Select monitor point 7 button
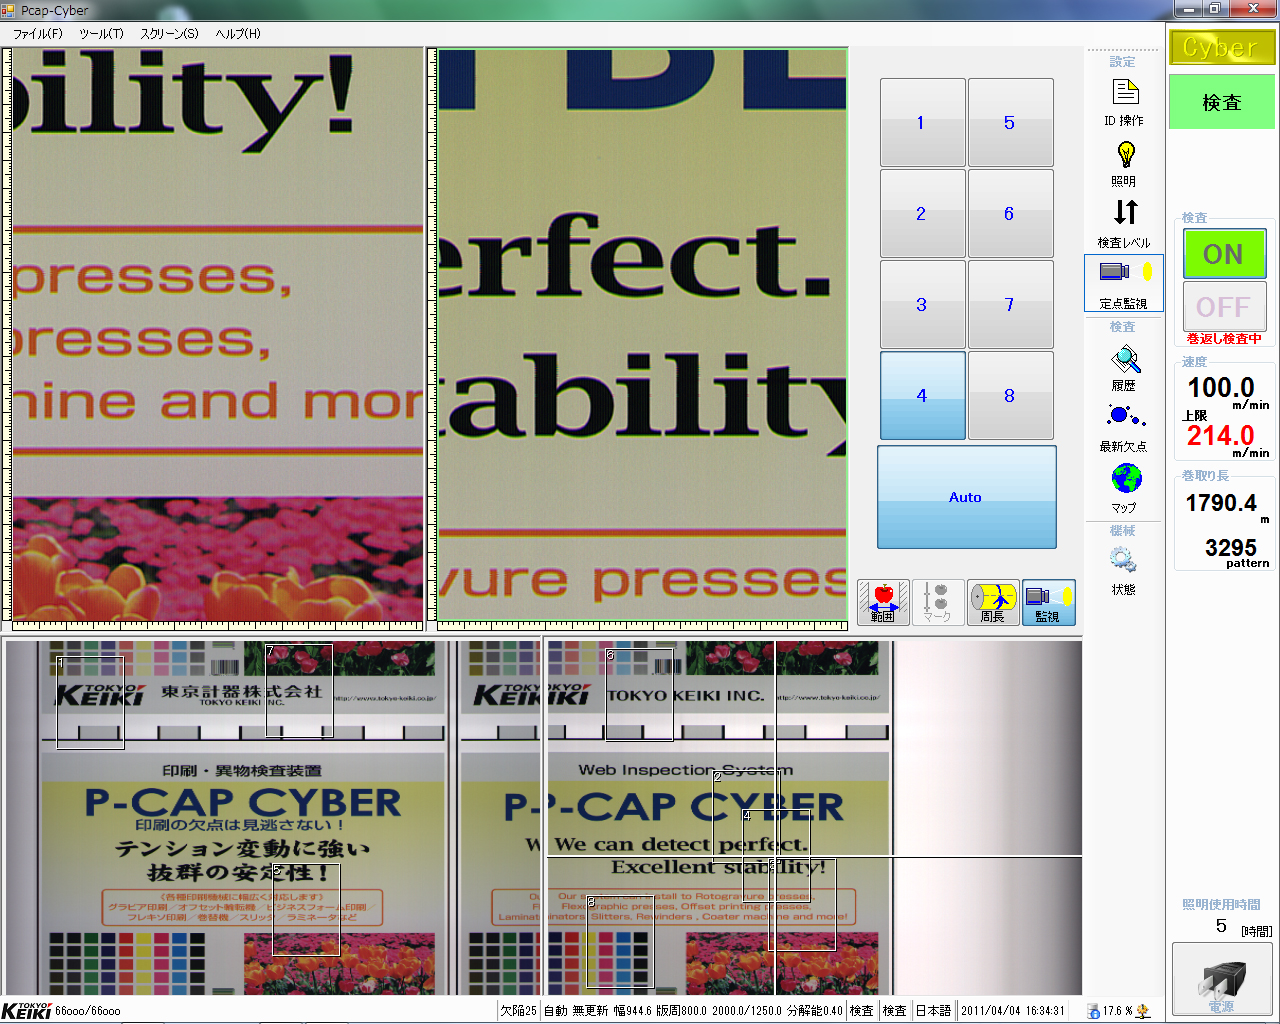Image resolution: width=1280 pixels, height=1024 pixels. 1010,304
